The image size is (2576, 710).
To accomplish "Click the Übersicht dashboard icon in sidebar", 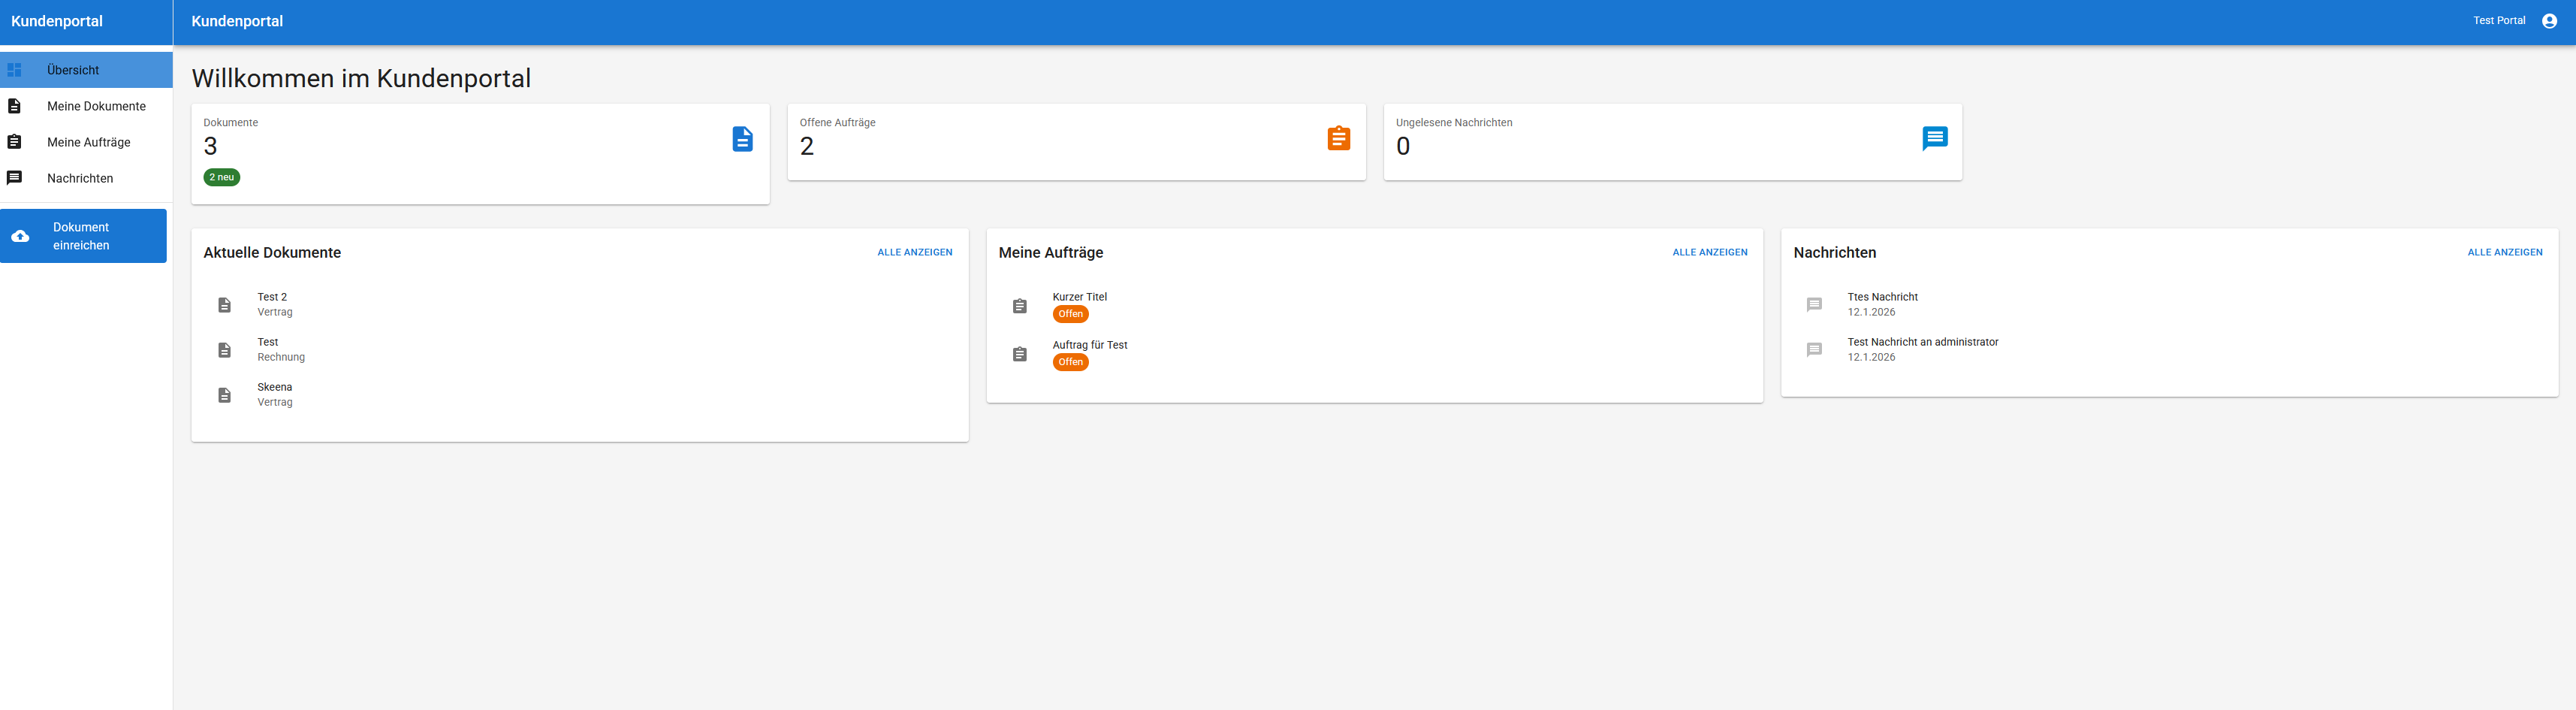I will pyautogui.click(x=15, y=70).
